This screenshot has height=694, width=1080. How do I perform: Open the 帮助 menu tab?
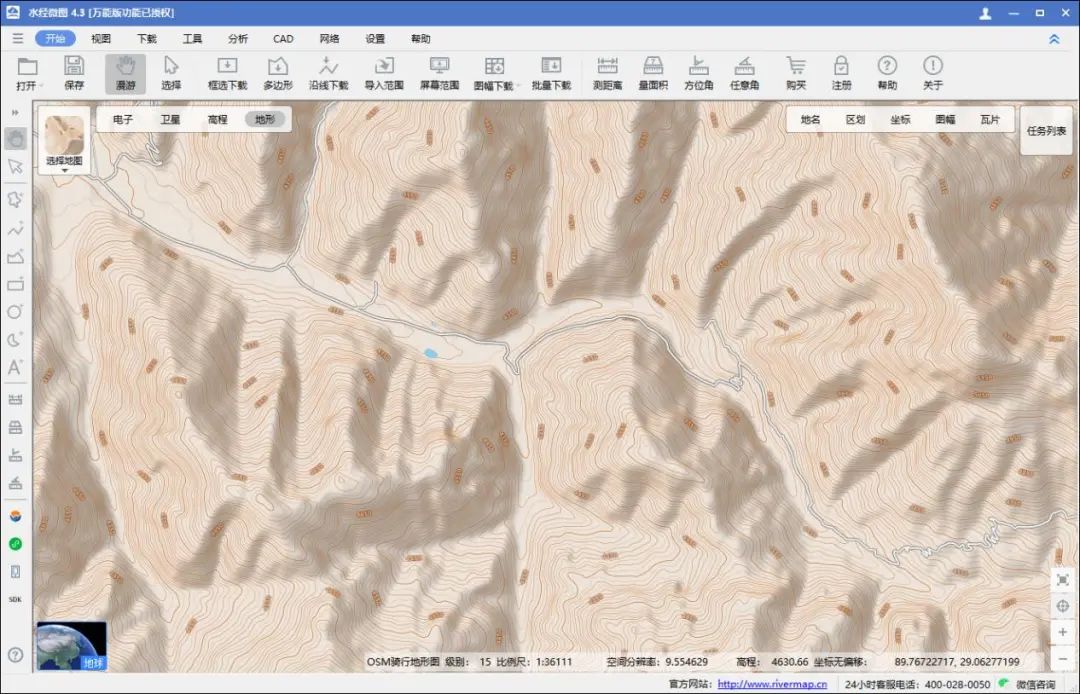coord(420,39)
